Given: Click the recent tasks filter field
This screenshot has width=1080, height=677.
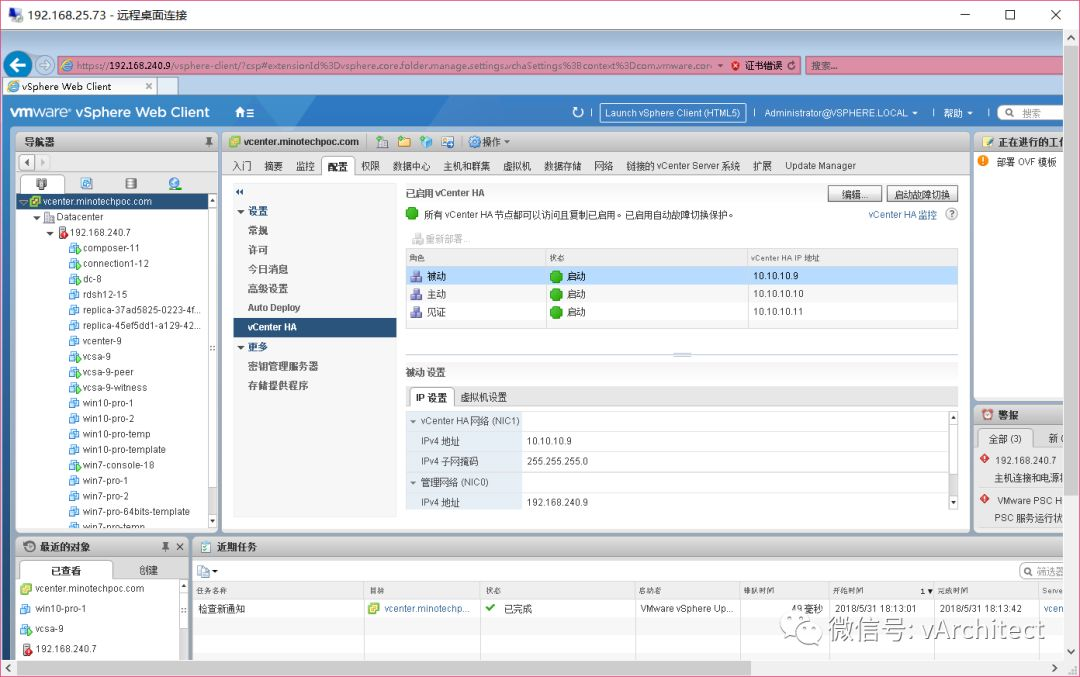Looking at the screenshot, I should [x=1041, y=571].
